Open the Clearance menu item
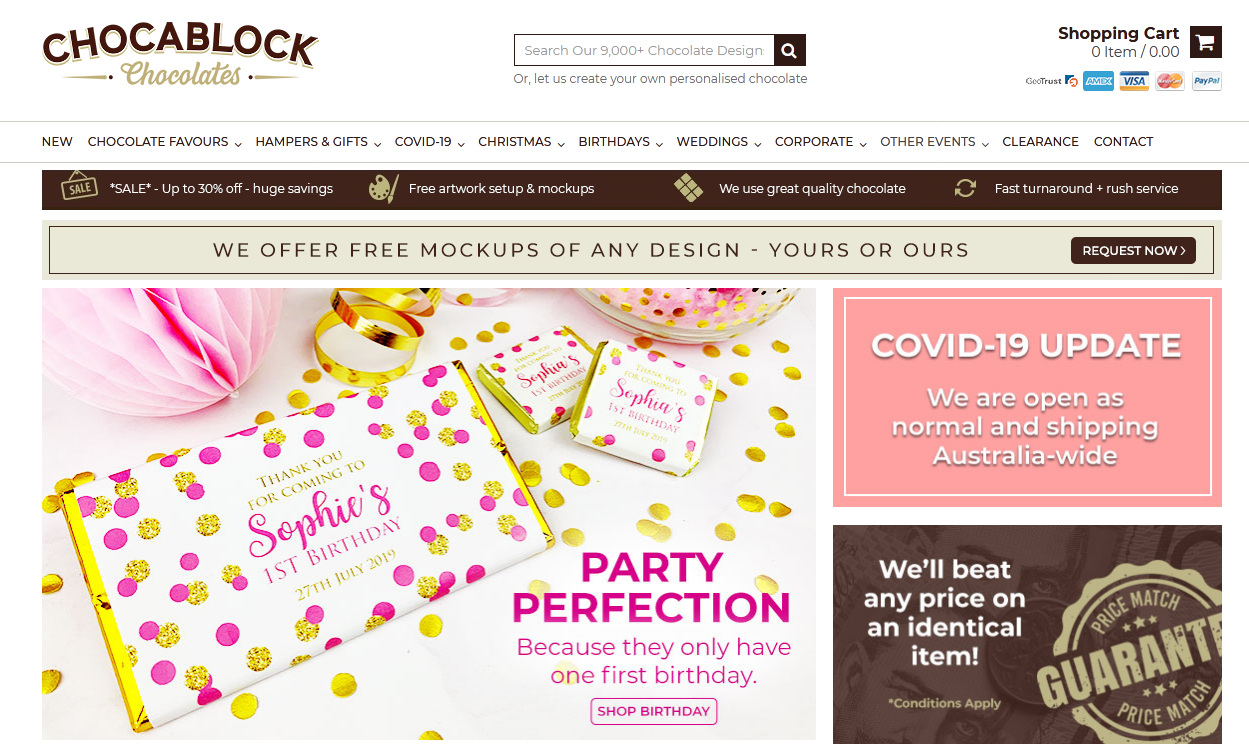The height and width of the screenshot is (744, 1249). coord(1040,142)
